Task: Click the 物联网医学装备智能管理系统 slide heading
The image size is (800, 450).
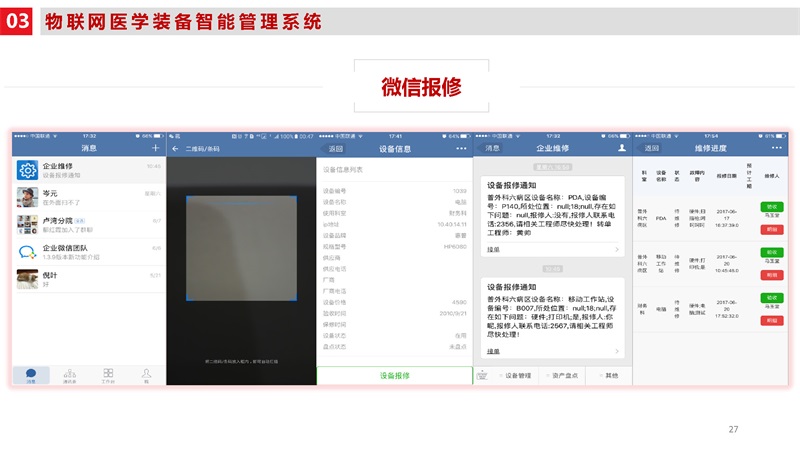Action: [x=183, y=21]
